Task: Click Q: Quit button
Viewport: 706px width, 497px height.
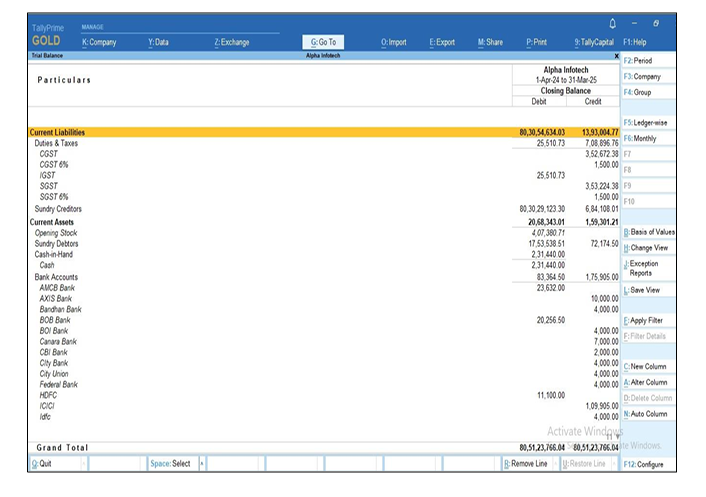Action: click(58, 464)
